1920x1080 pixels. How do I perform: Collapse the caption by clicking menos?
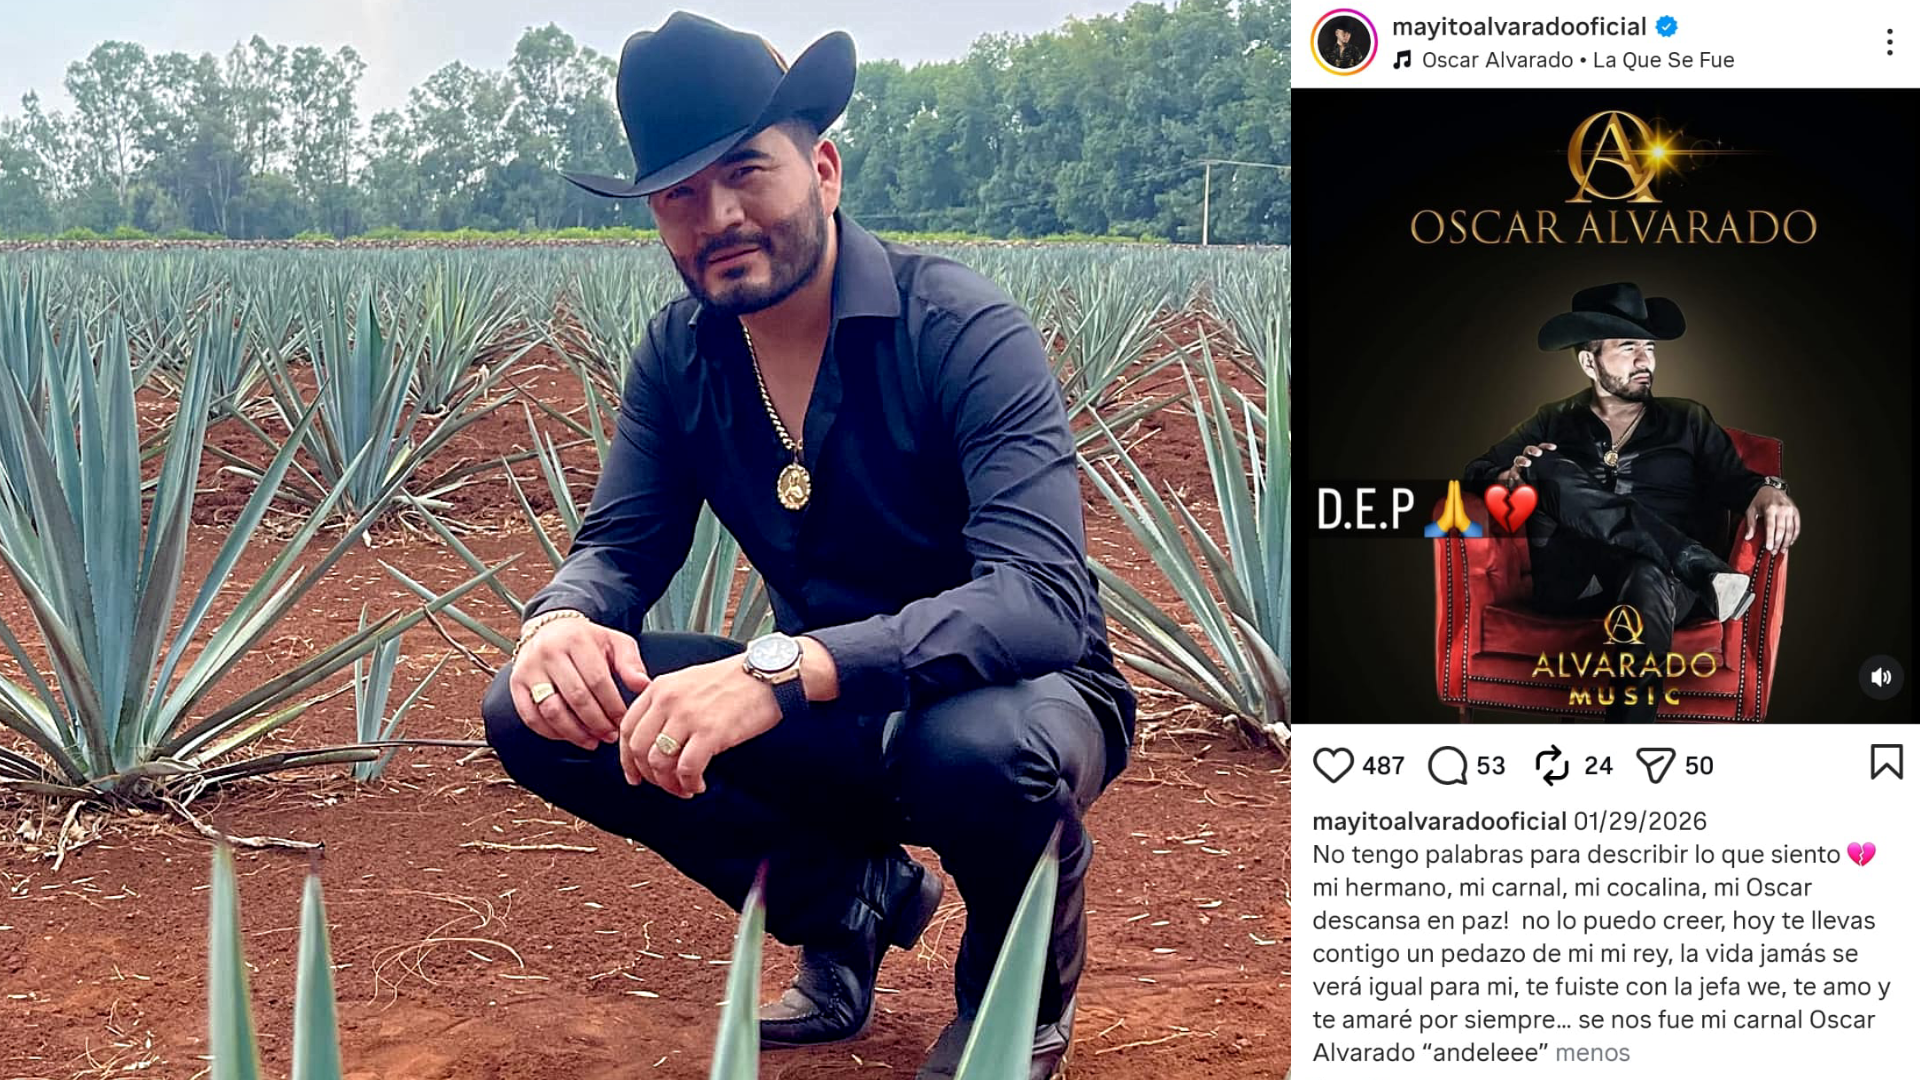(x=1592, y=1053)
